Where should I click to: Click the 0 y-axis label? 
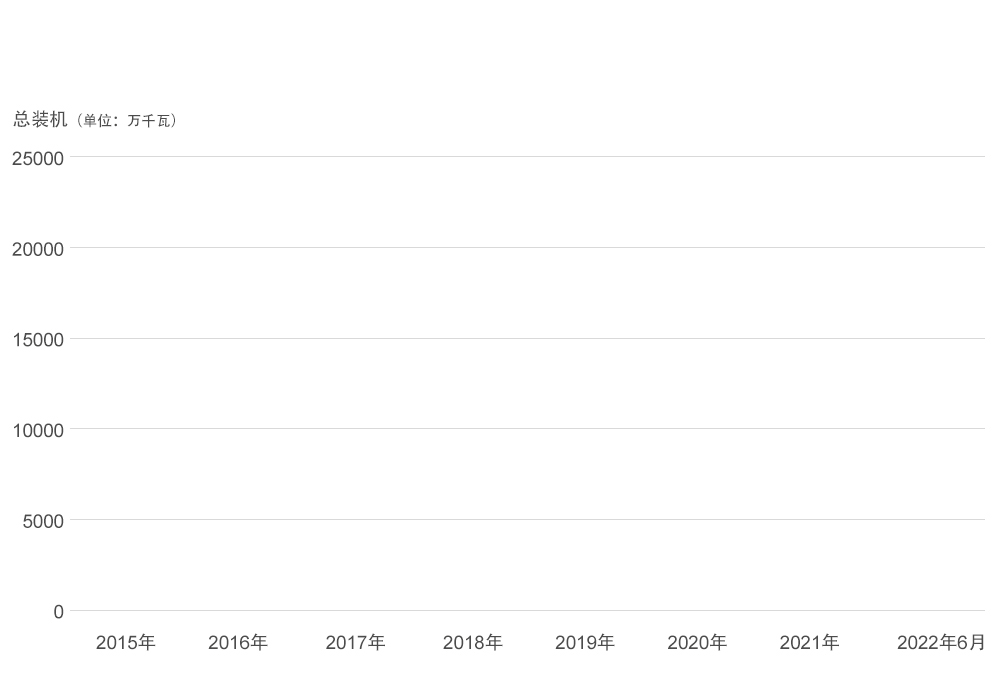tap(58, 612)
